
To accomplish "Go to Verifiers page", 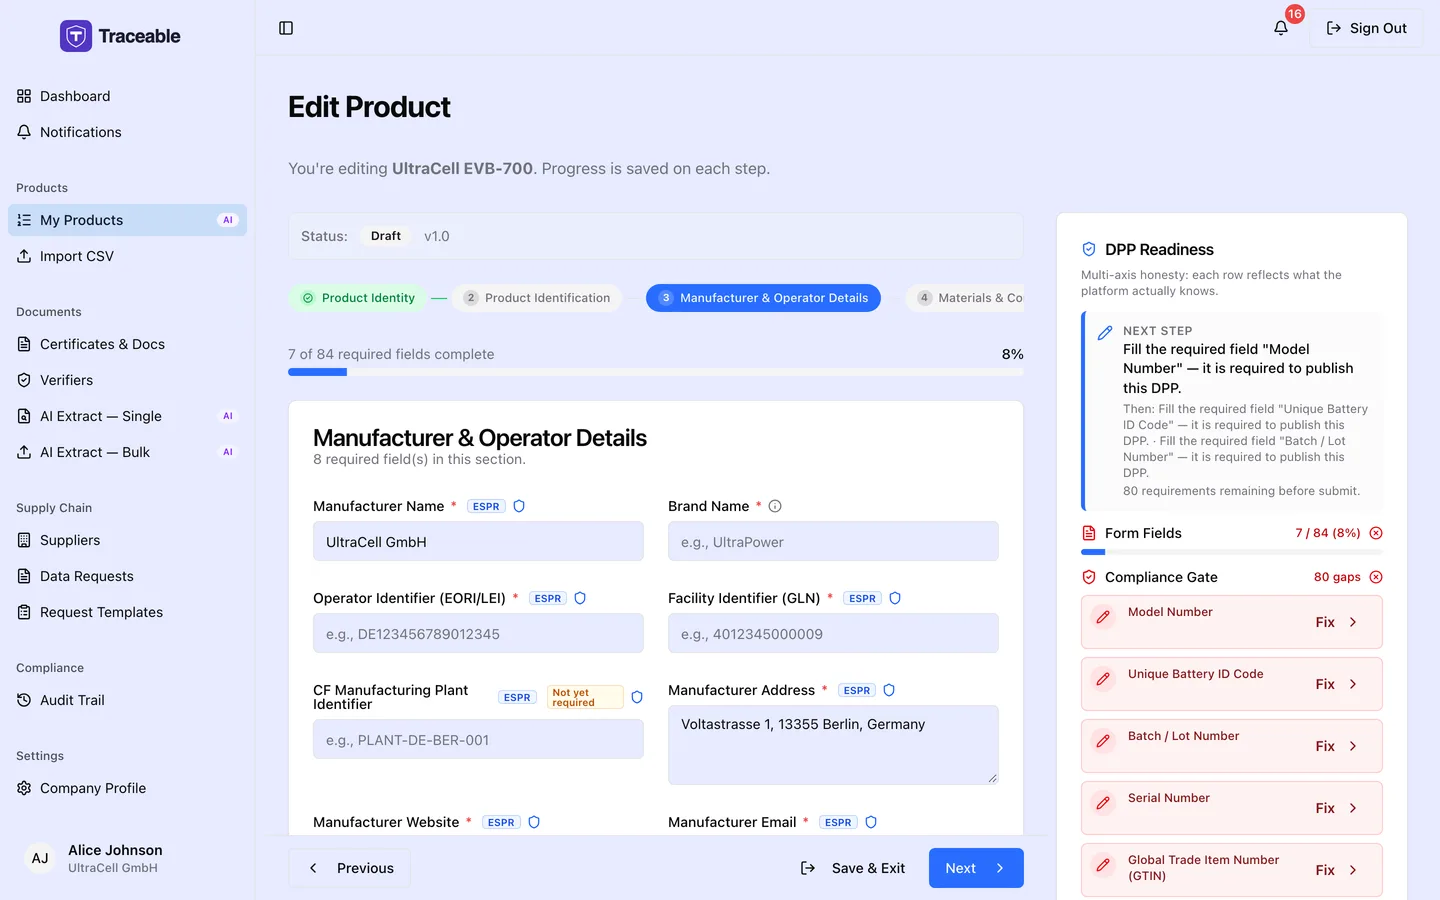I will click(127, 380).
